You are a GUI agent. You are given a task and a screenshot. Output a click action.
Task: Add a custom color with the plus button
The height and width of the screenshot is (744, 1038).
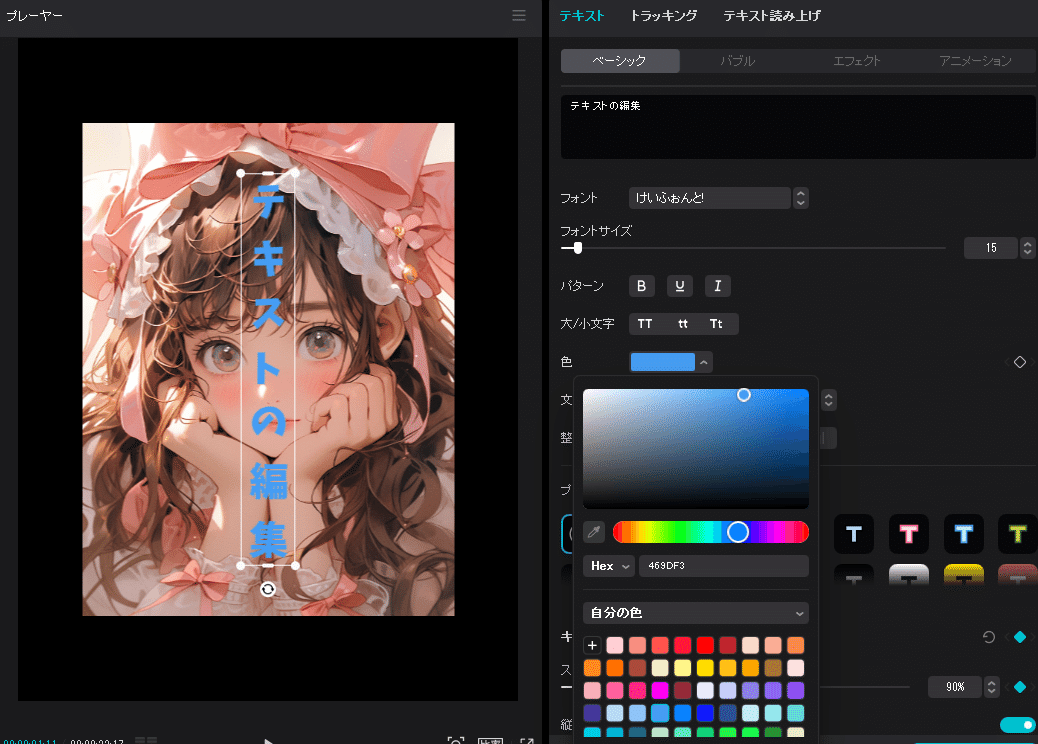[592, 645]
